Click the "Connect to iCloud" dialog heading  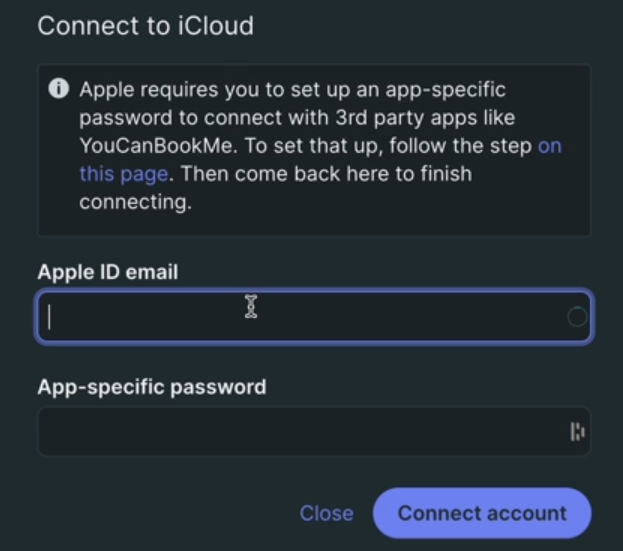[145, 25]
